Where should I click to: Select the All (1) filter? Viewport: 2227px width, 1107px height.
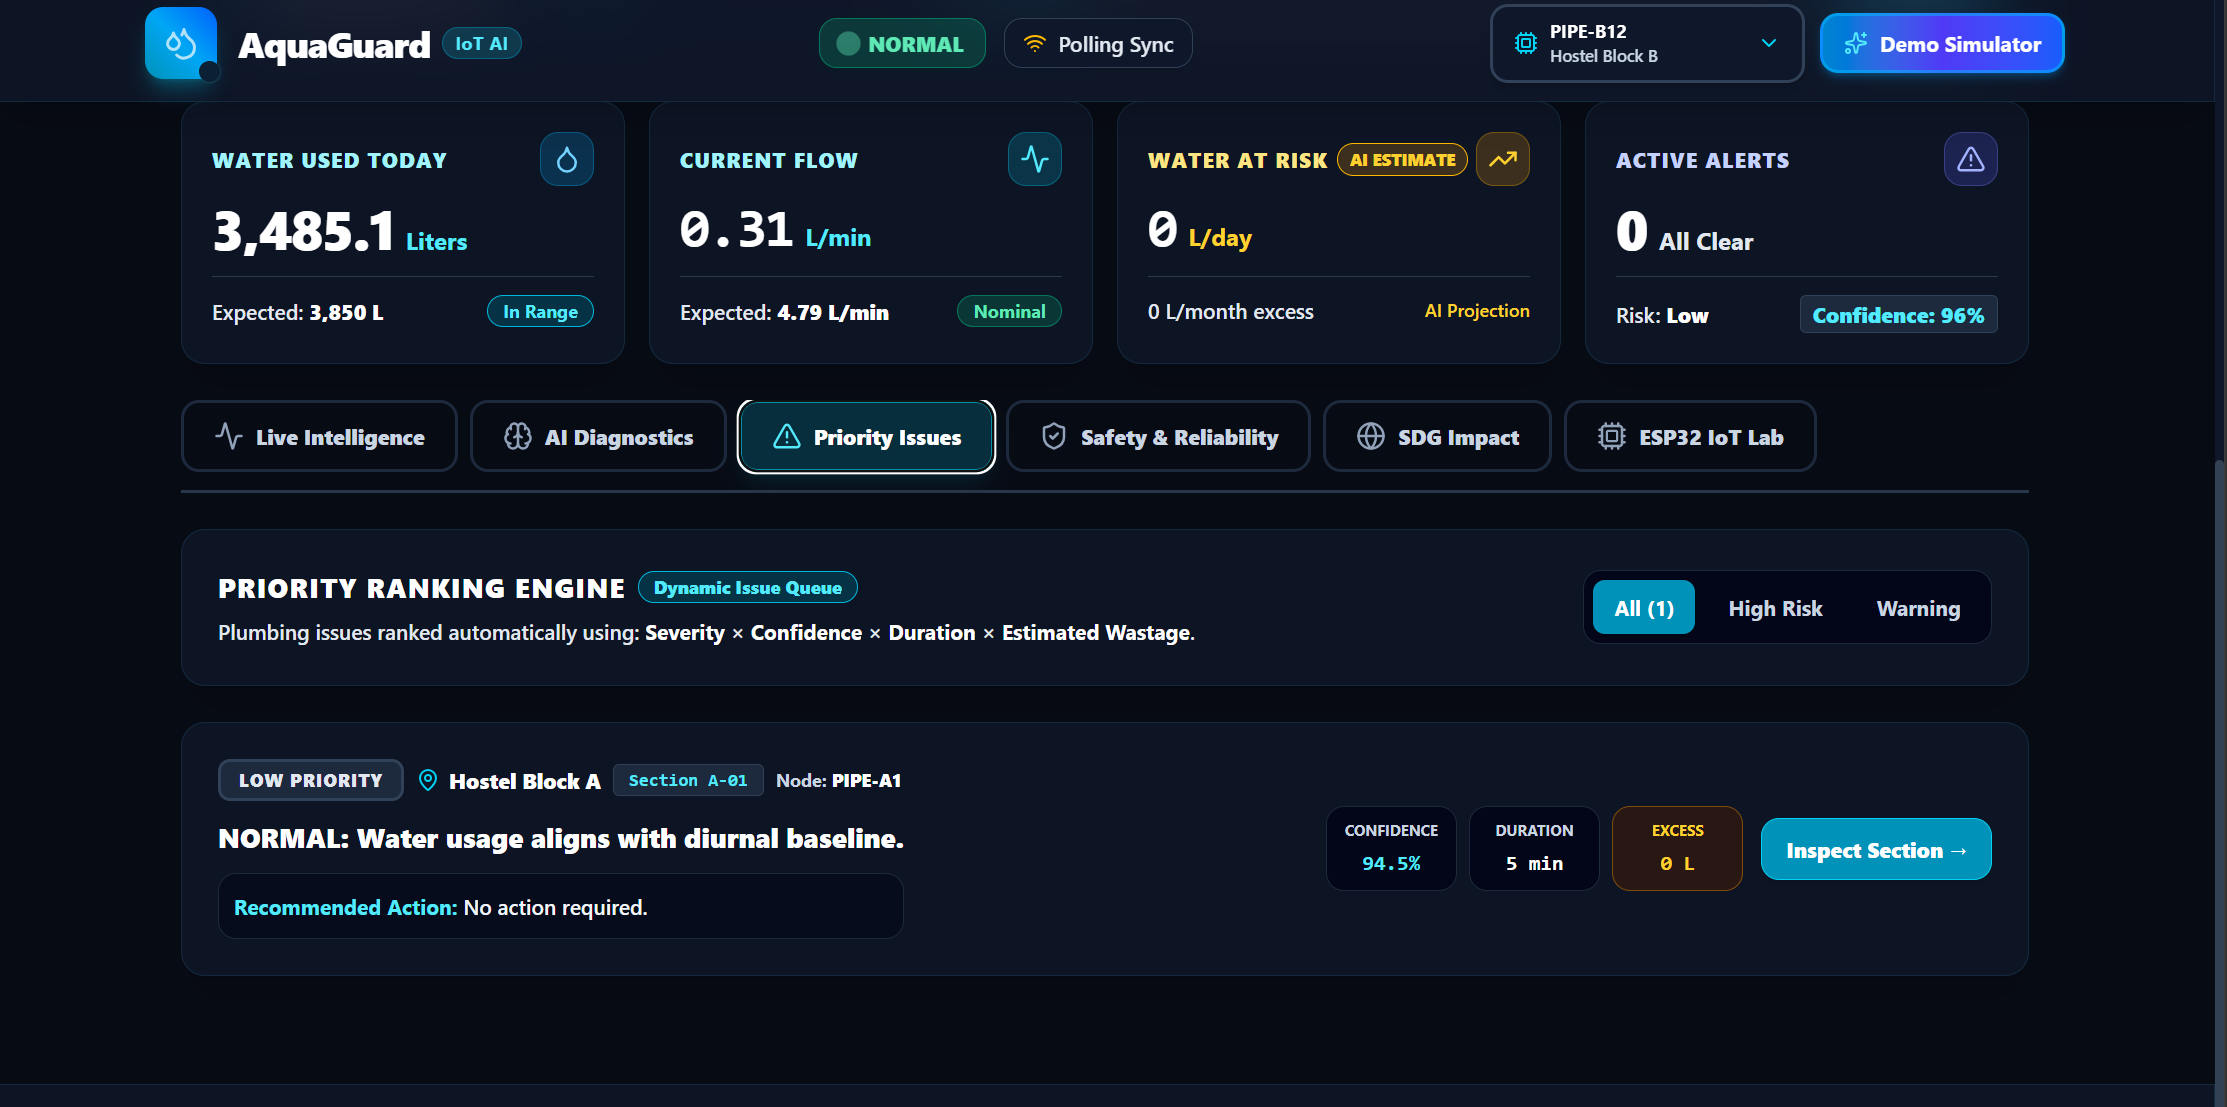[x=1644, y=608]
